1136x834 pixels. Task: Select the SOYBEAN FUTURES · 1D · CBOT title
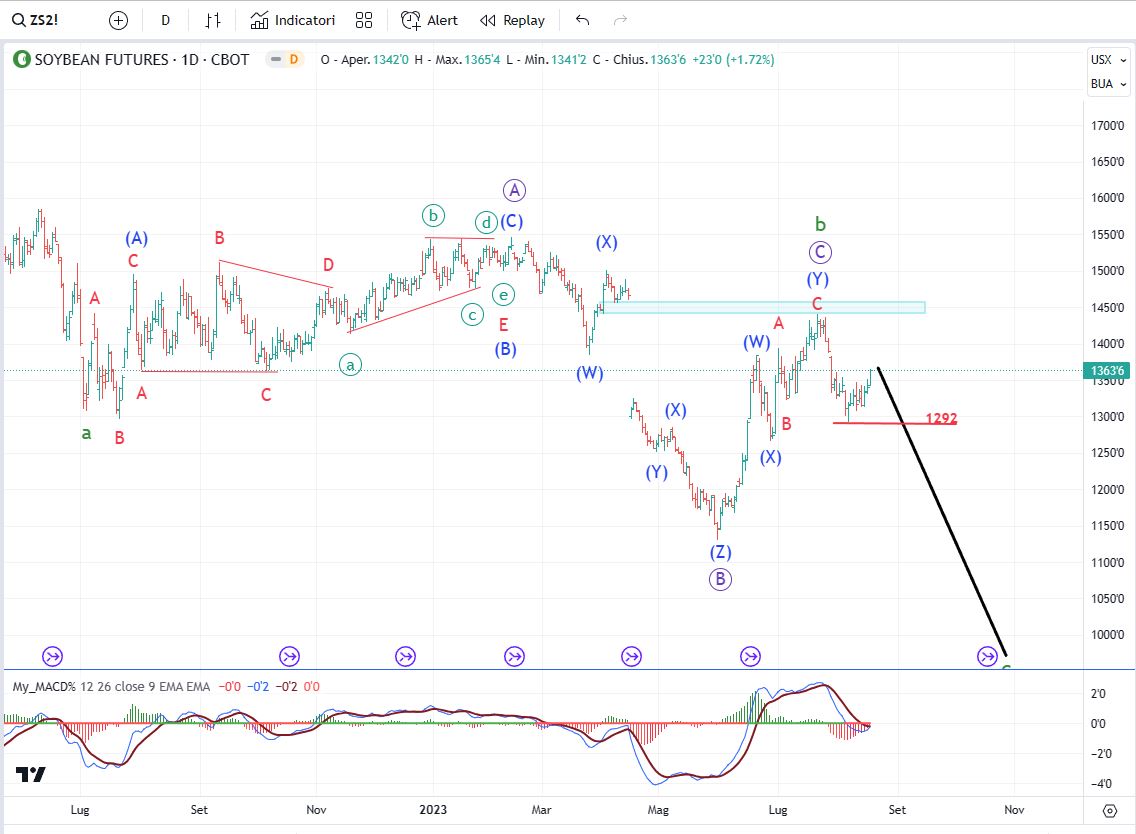coord(142,59)
